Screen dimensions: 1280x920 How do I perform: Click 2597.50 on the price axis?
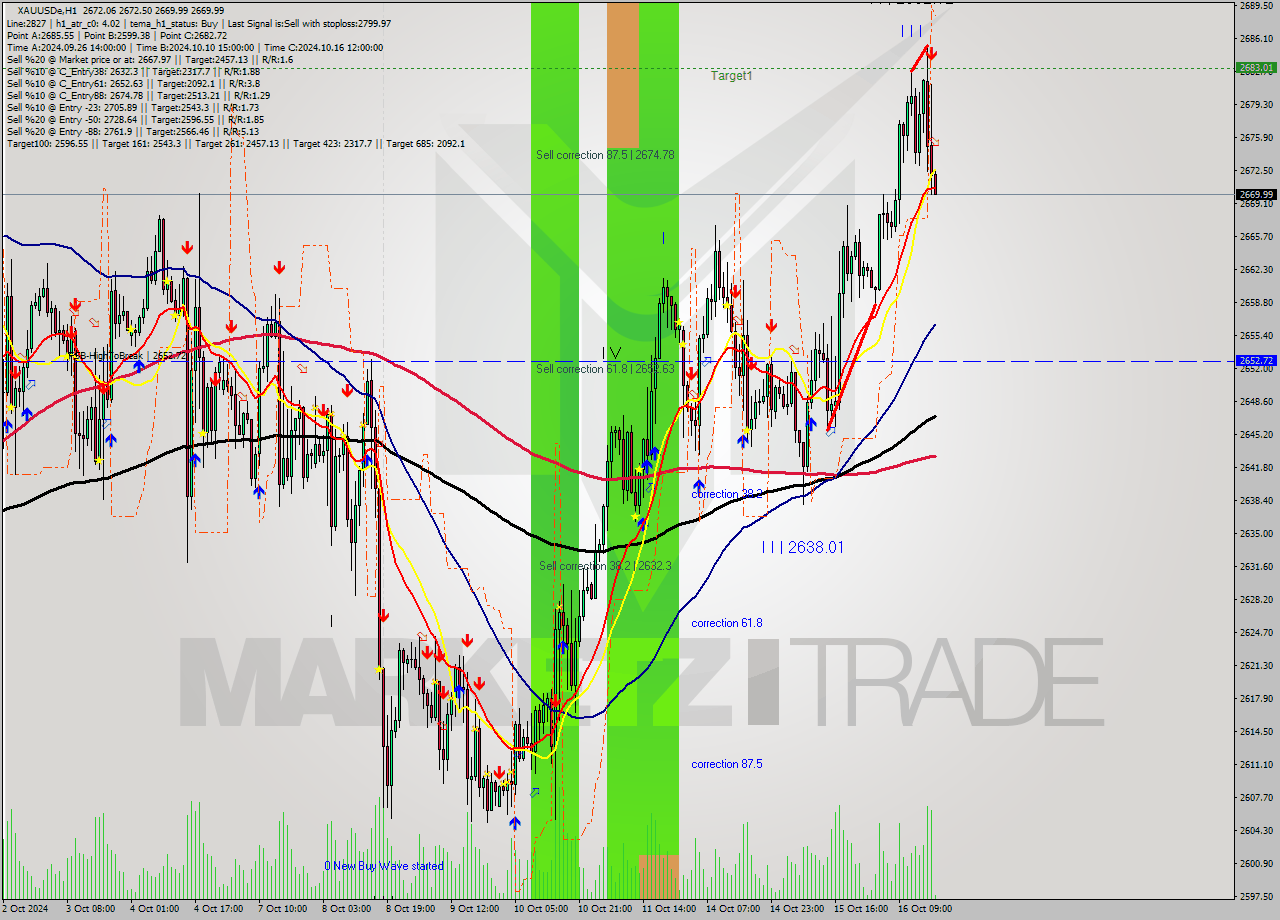coord(1256,896)
